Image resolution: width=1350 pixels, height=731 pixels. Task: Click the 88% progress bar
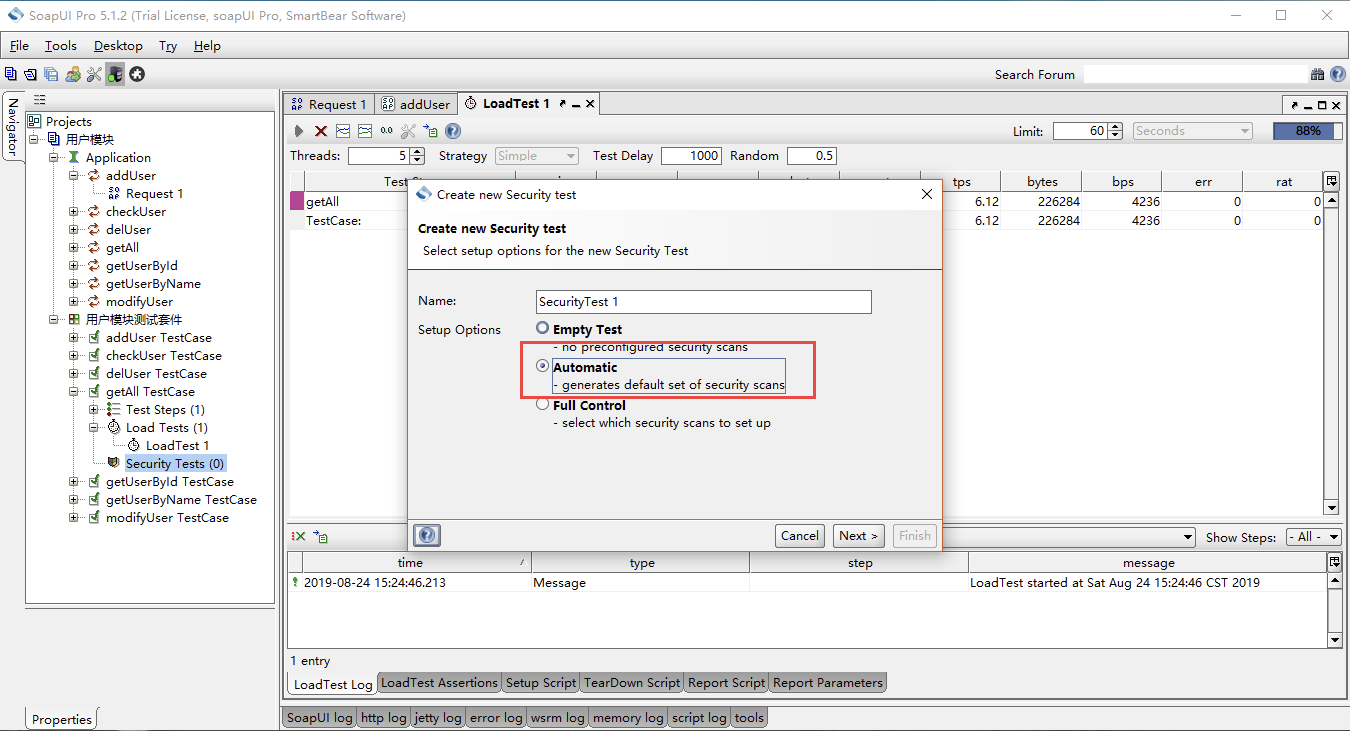1308,131
